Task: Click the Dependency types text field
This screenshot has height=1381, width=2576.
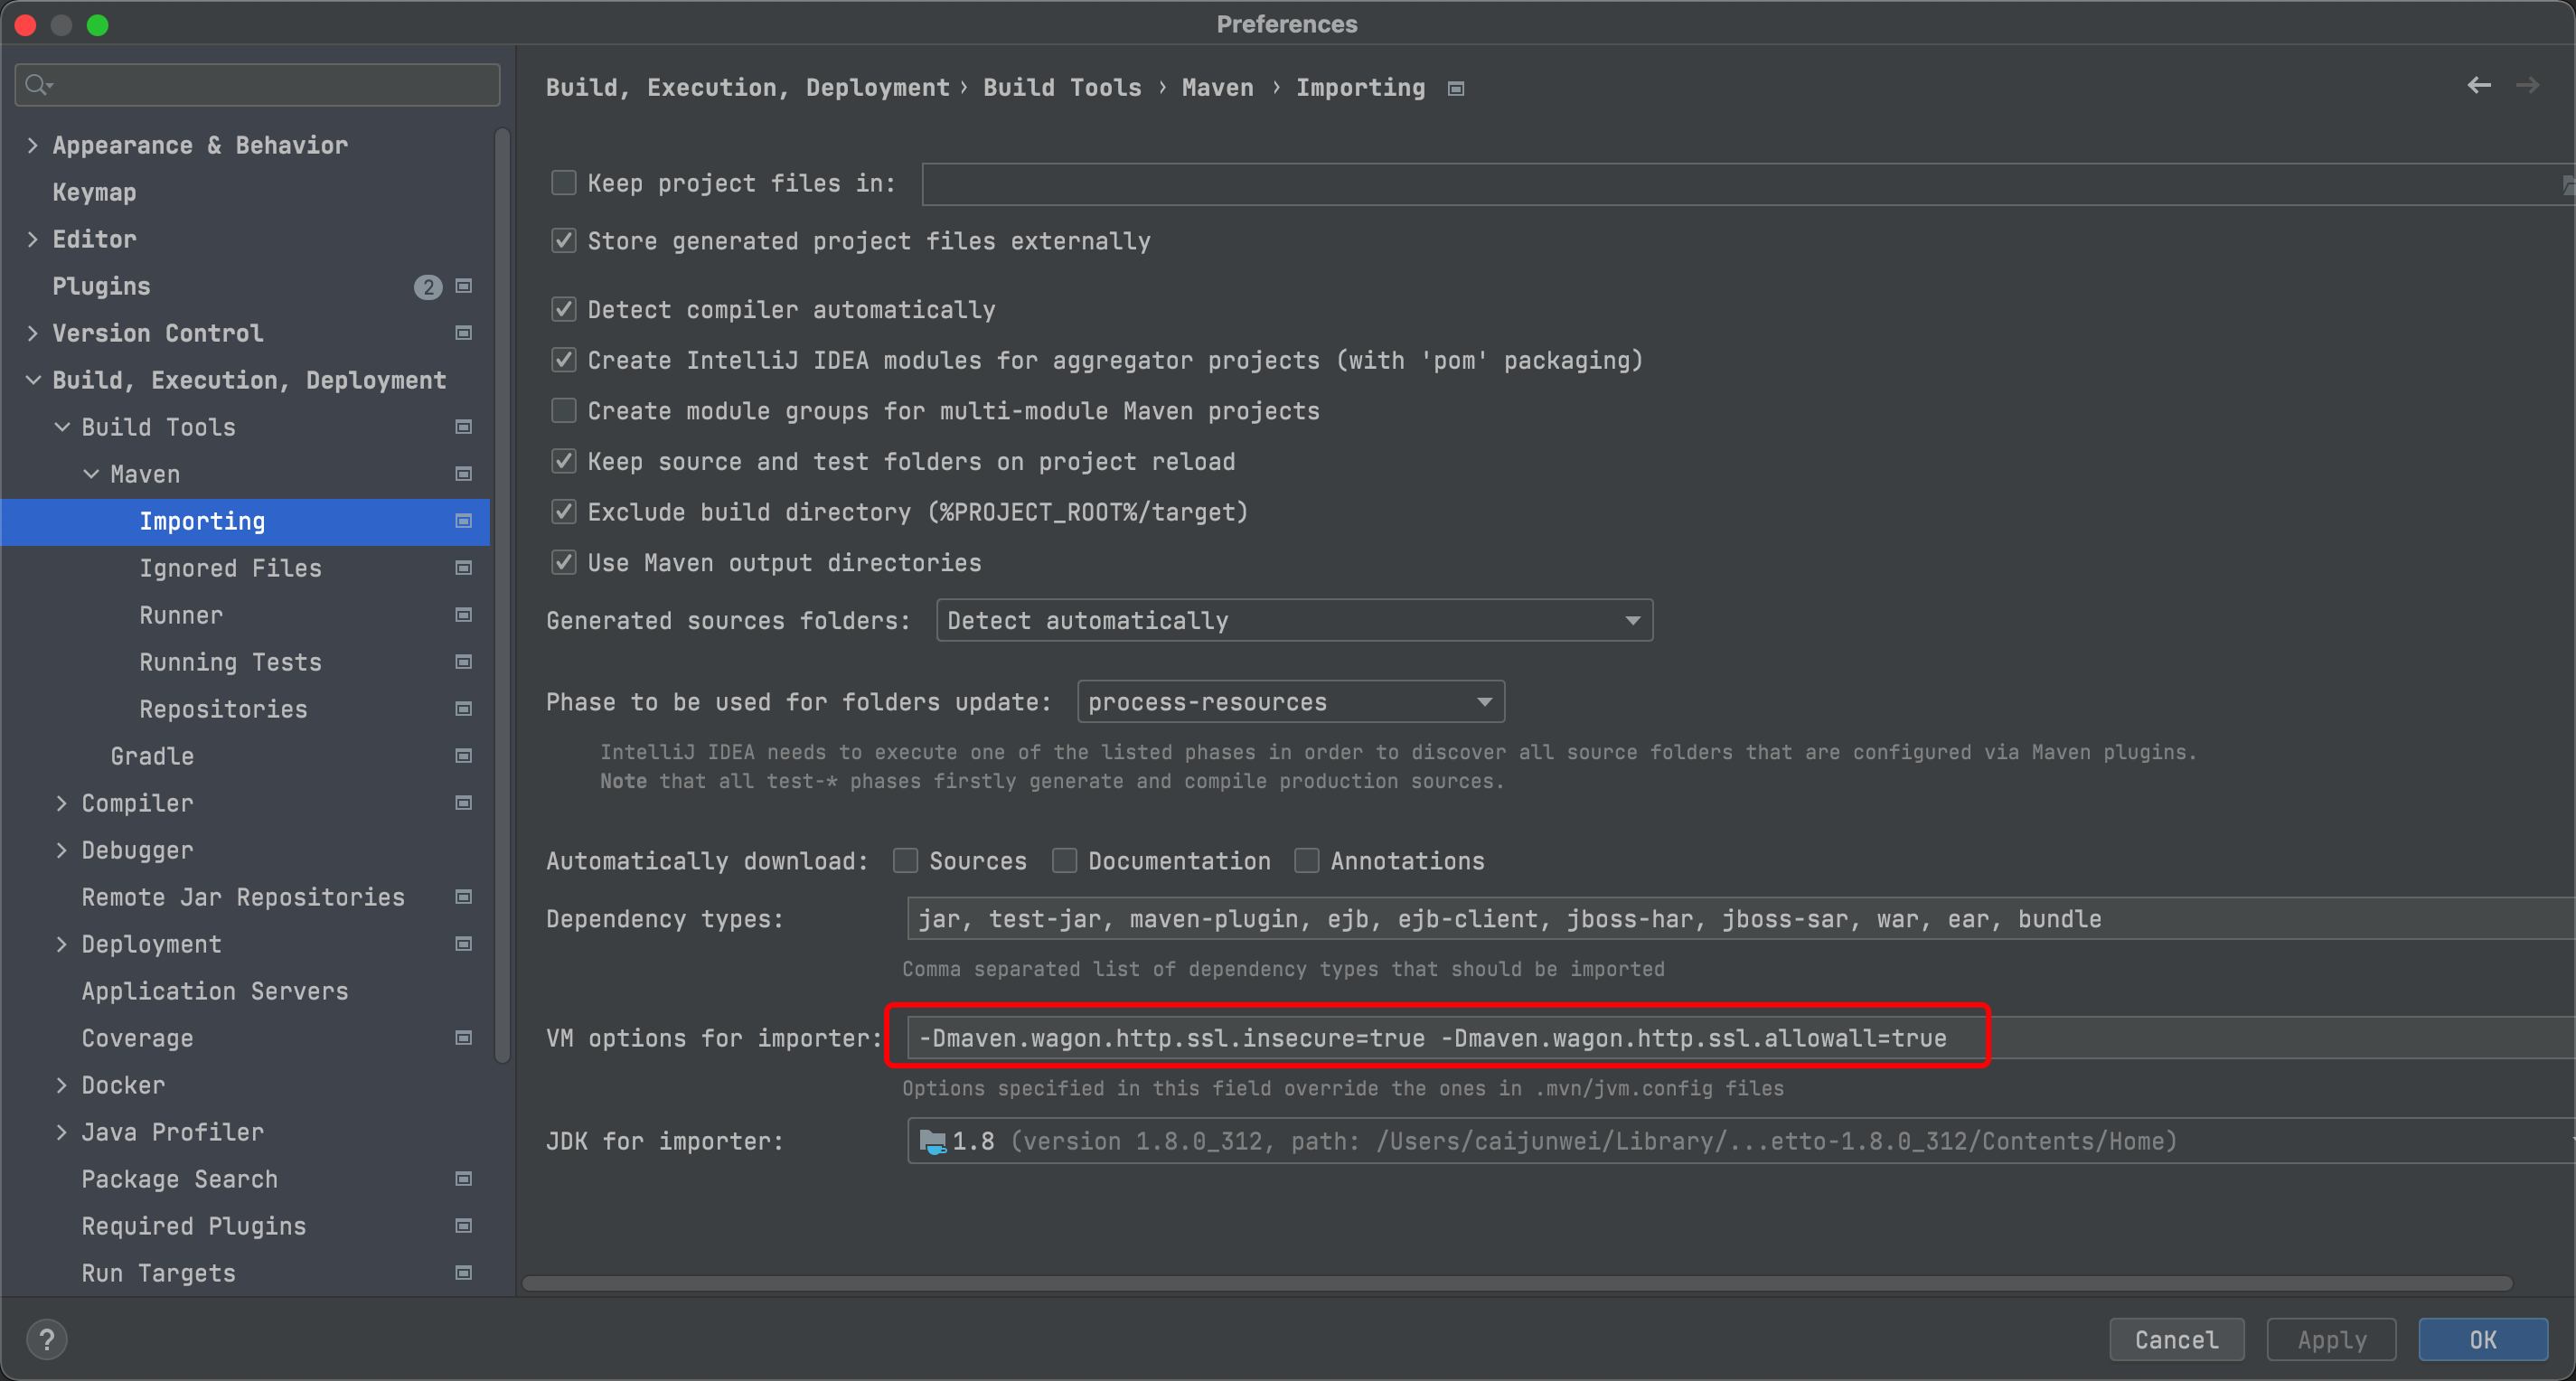Action: pos(1741,918)
